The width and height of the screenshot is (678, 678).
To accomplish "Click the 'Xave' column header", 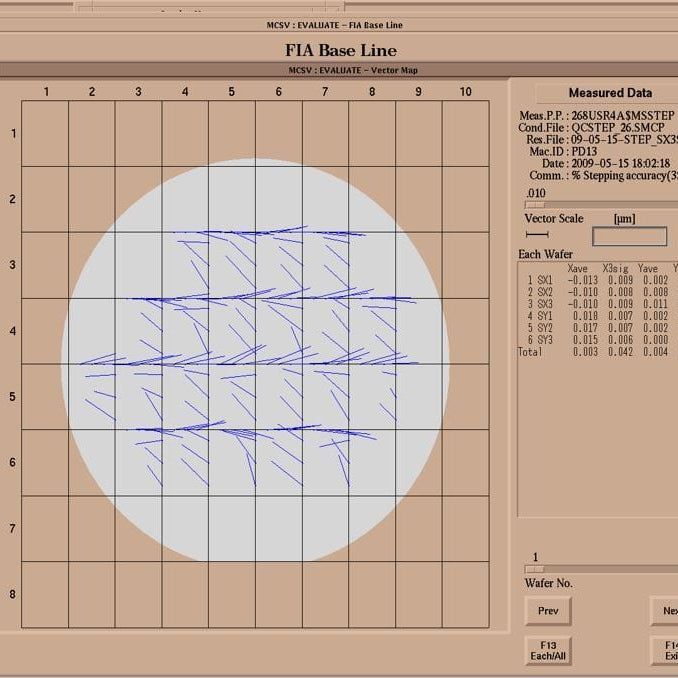I will [577, 269].
